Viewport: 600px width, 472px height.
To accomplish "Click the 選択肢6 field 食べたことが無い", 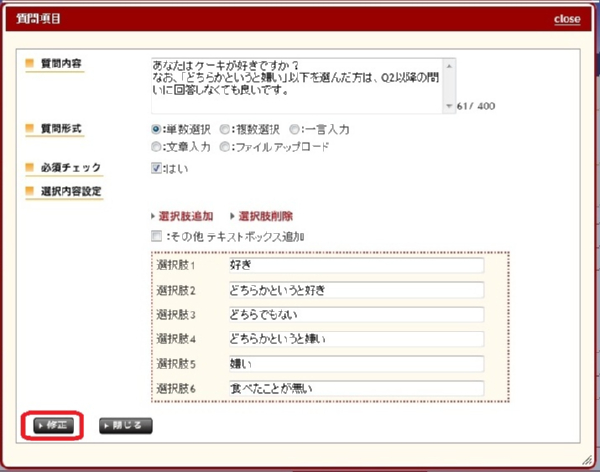I will click(x=354, y=388).
